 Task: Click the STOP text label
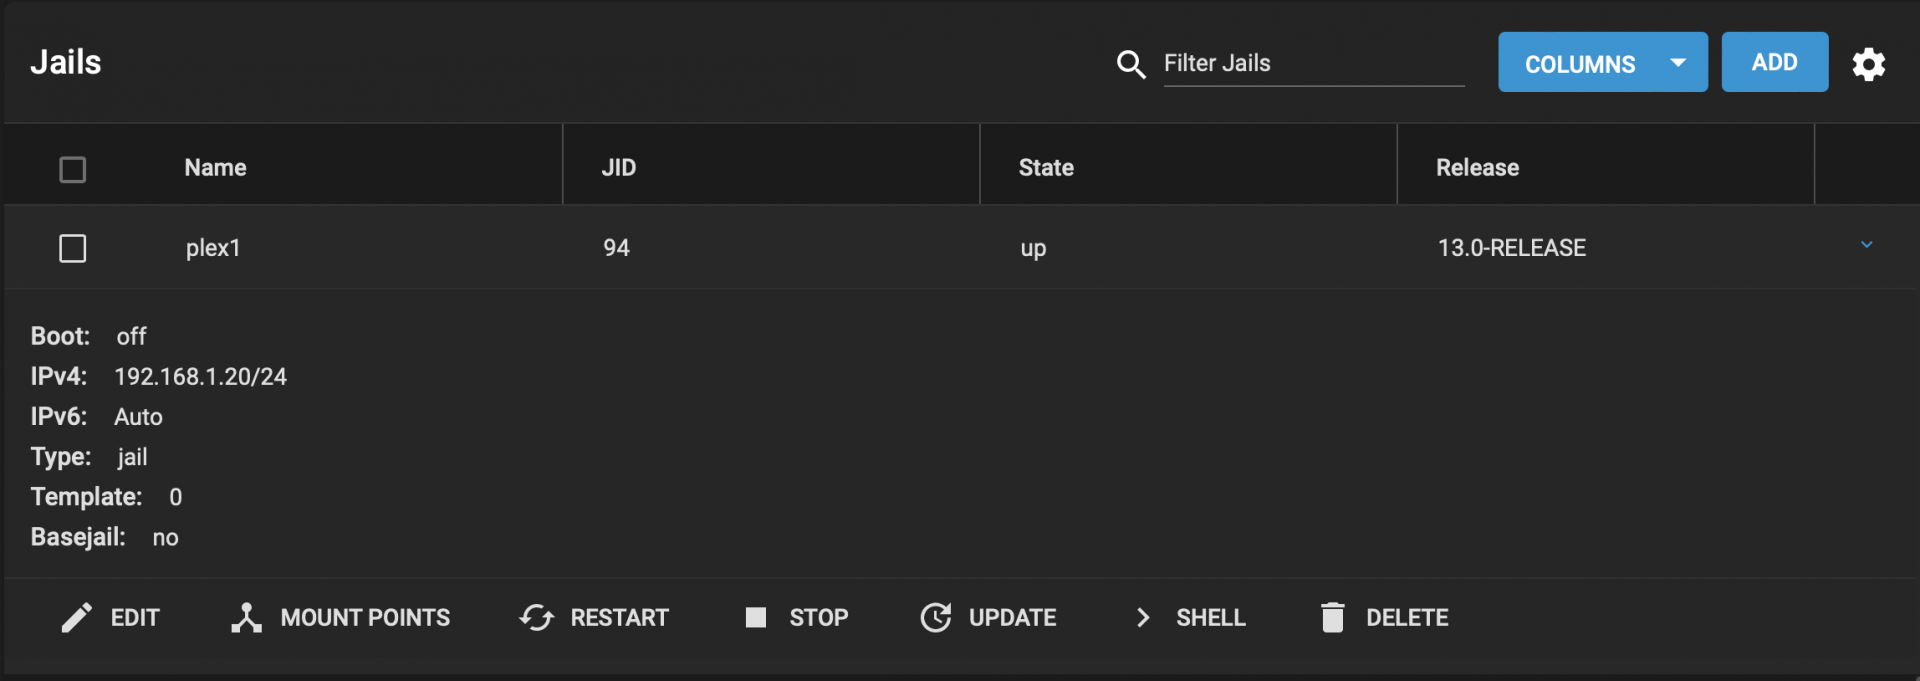tap(818, 618)
